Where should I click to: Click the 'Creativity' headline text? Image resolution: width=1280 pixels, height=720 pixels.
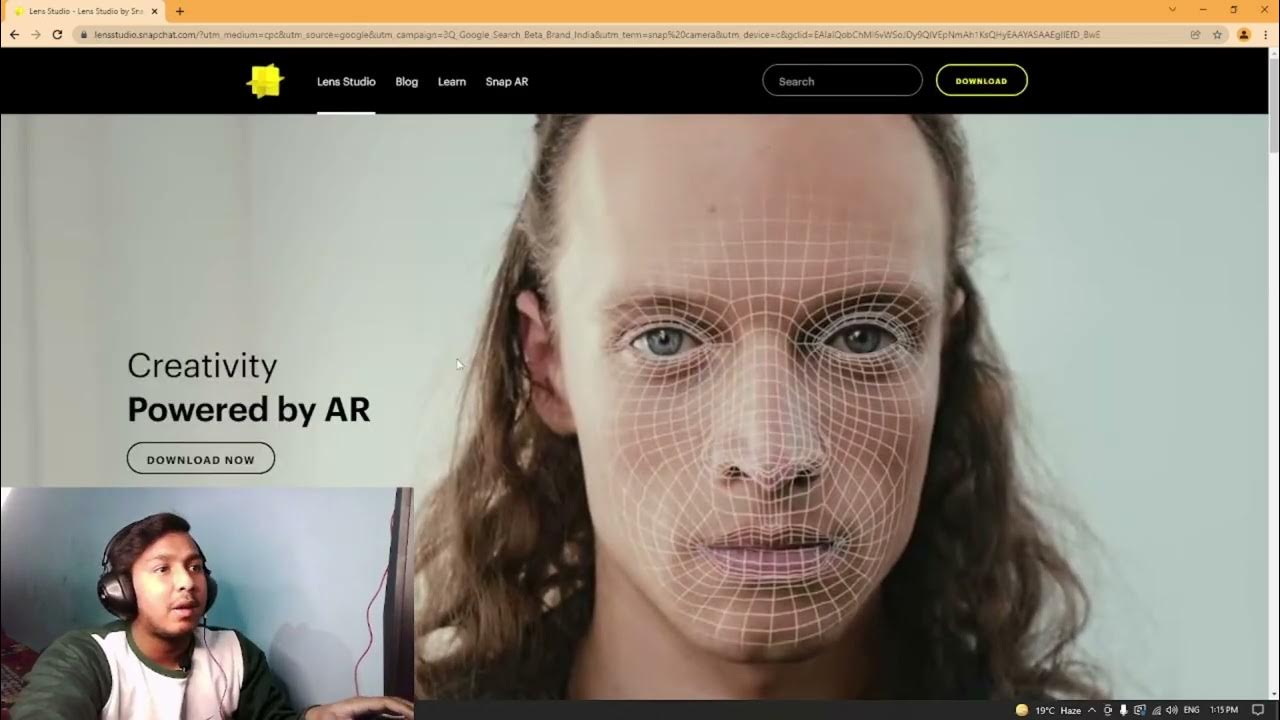[202, 366]
